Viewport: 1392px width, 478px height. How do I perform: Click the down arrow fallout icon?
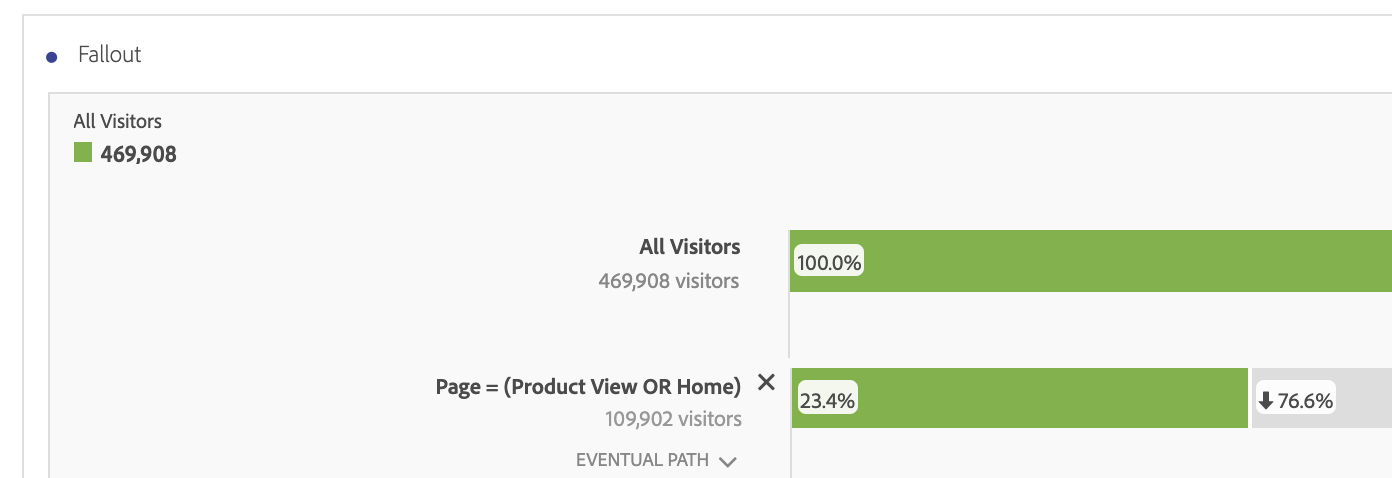[1266, 401]
